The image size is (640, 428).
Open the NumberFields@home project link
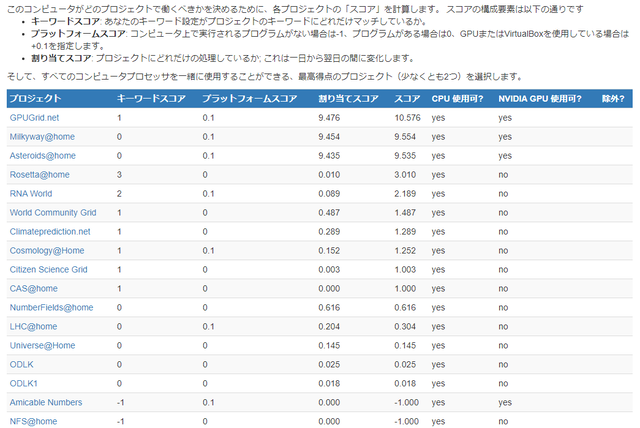pos(51,308)
